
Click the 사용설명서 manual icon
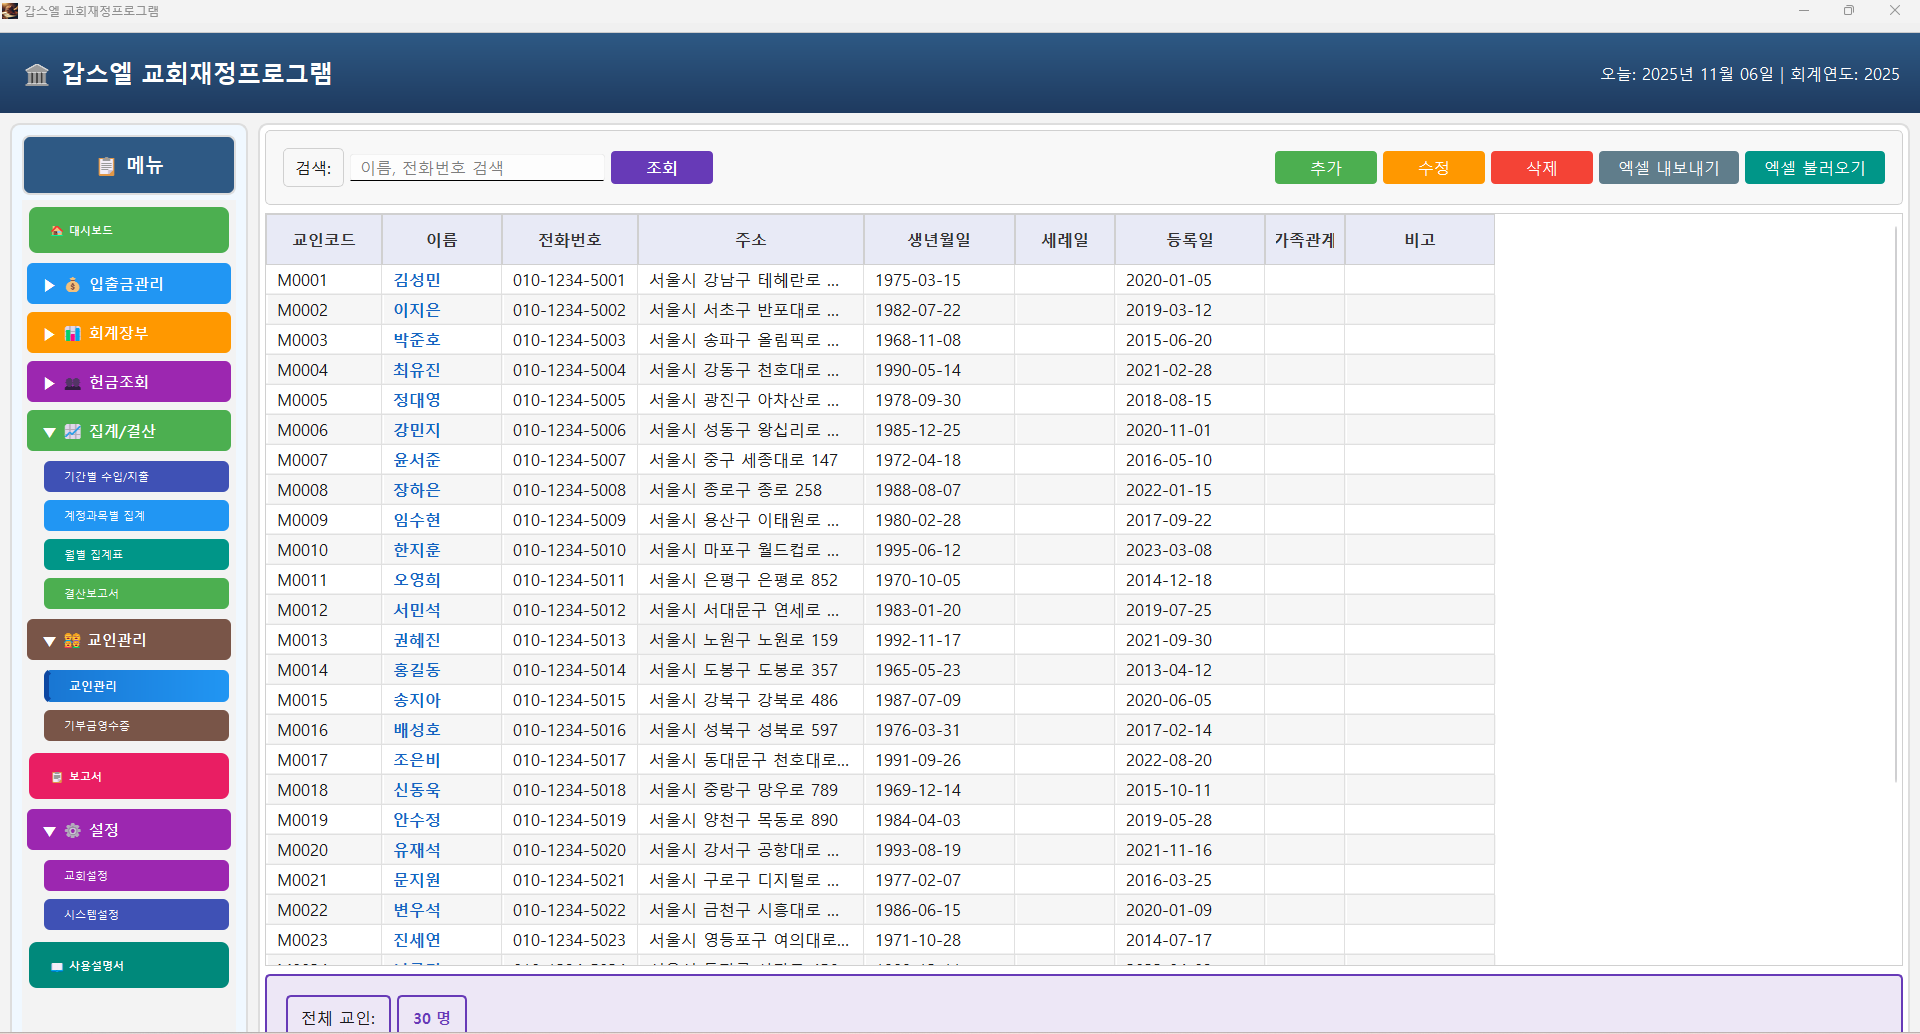[57, 967]
